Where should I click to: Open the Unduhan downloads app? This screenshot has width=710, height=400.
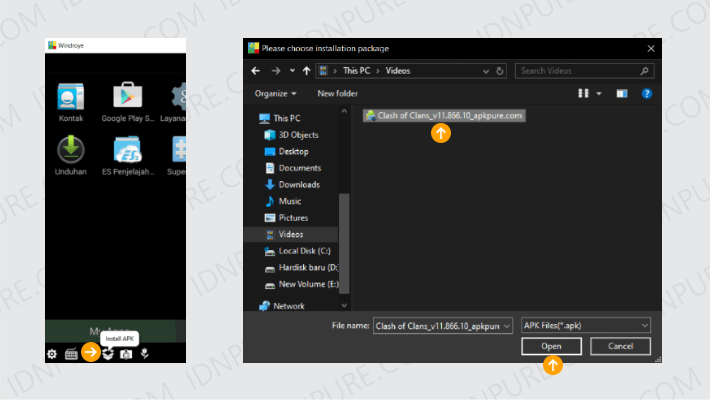point(69,151)
